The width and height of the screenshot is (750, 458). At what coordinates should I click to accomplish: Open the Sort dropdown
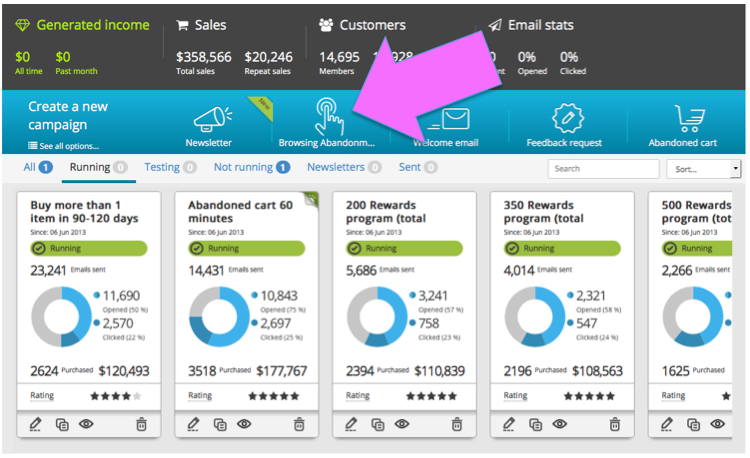704,169
